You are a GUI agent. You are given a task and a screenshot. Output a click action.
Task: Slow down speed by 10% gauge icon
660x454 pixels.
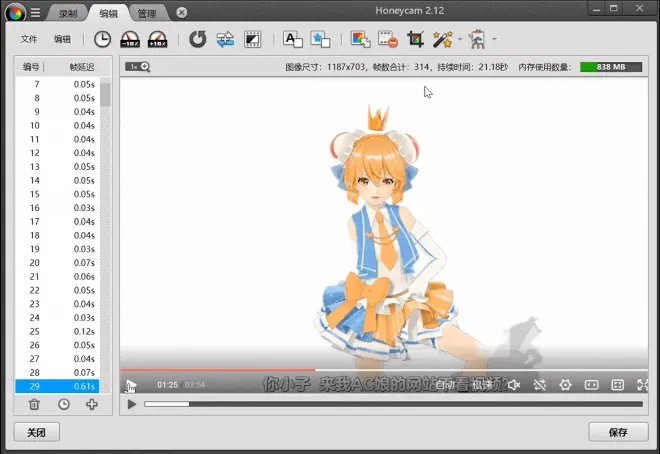pyautogui.click(x=130, y=39)
